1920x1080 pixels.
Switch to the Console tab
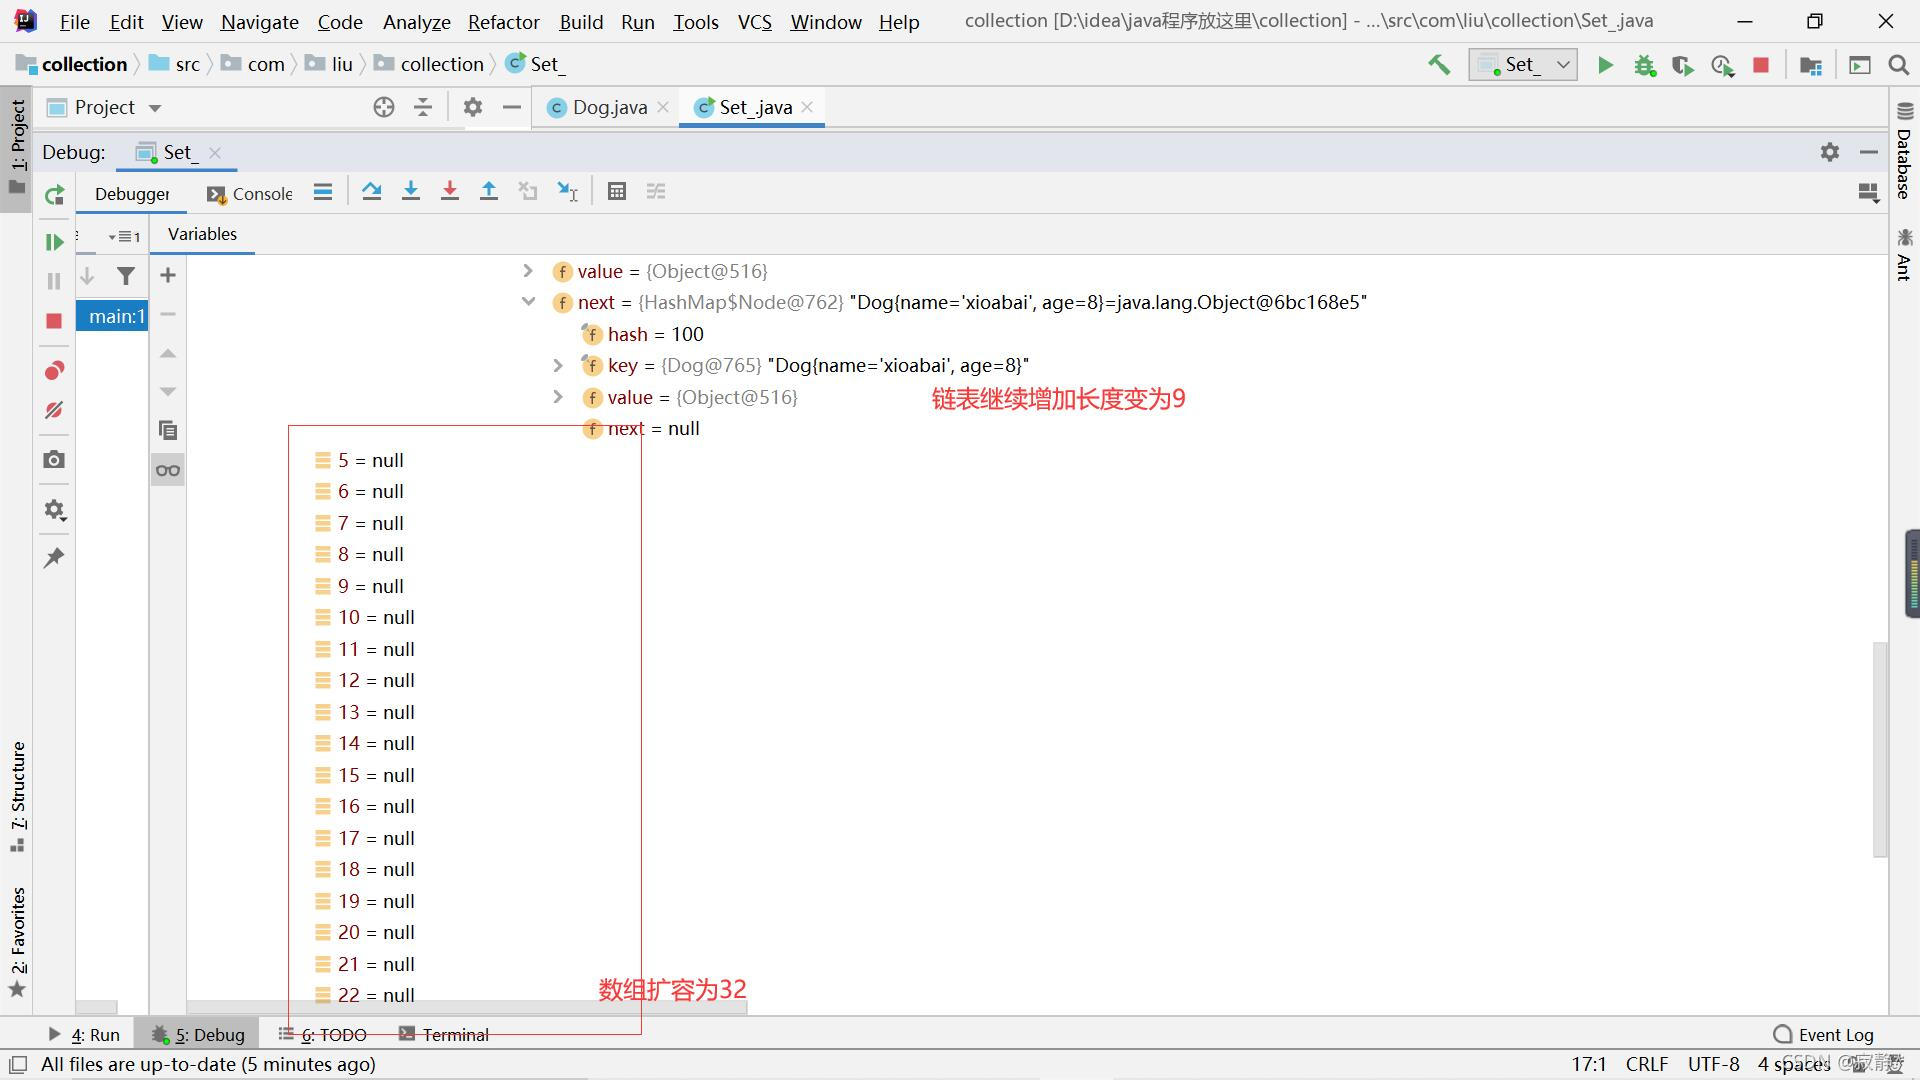click(x=249, y=194)
